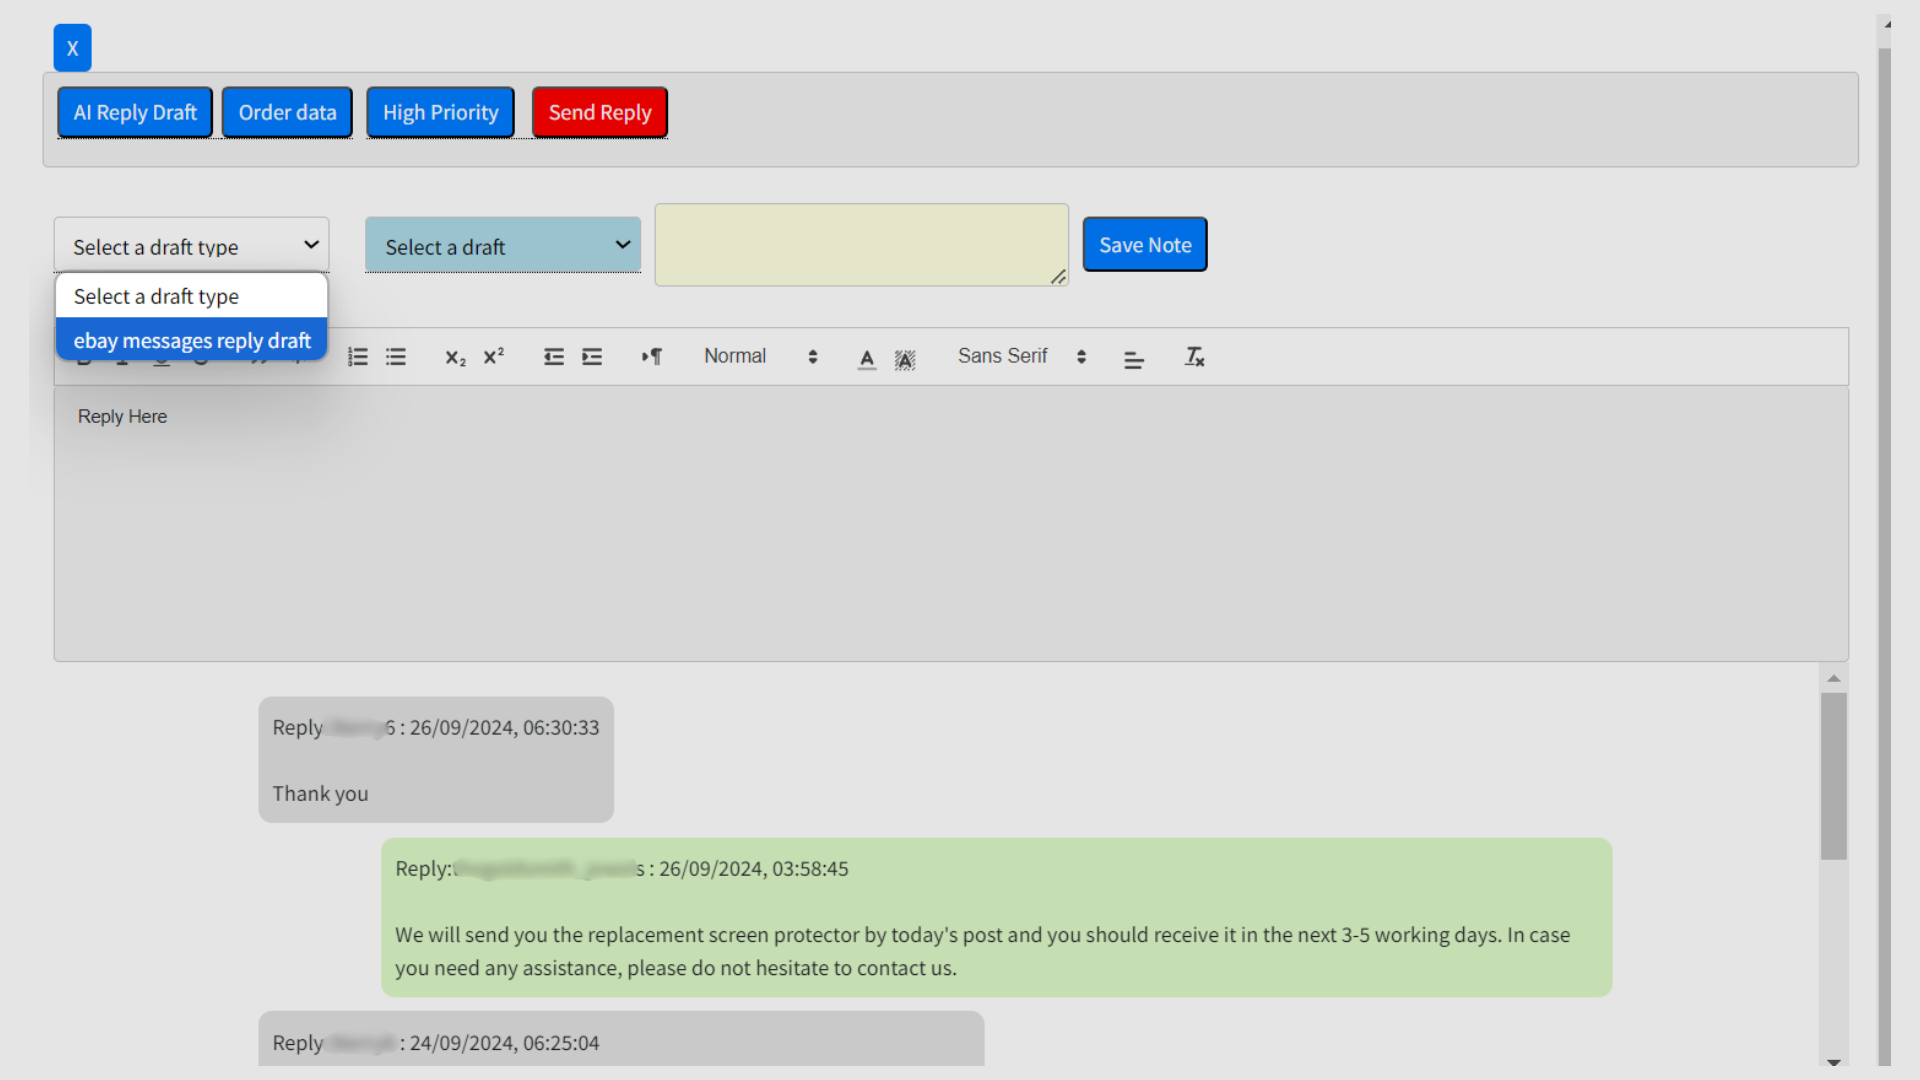Viewport: 1920px width, 1080px height.
Task: Decrease text indent
Action: pyautogui.click(x=554, y=357)
